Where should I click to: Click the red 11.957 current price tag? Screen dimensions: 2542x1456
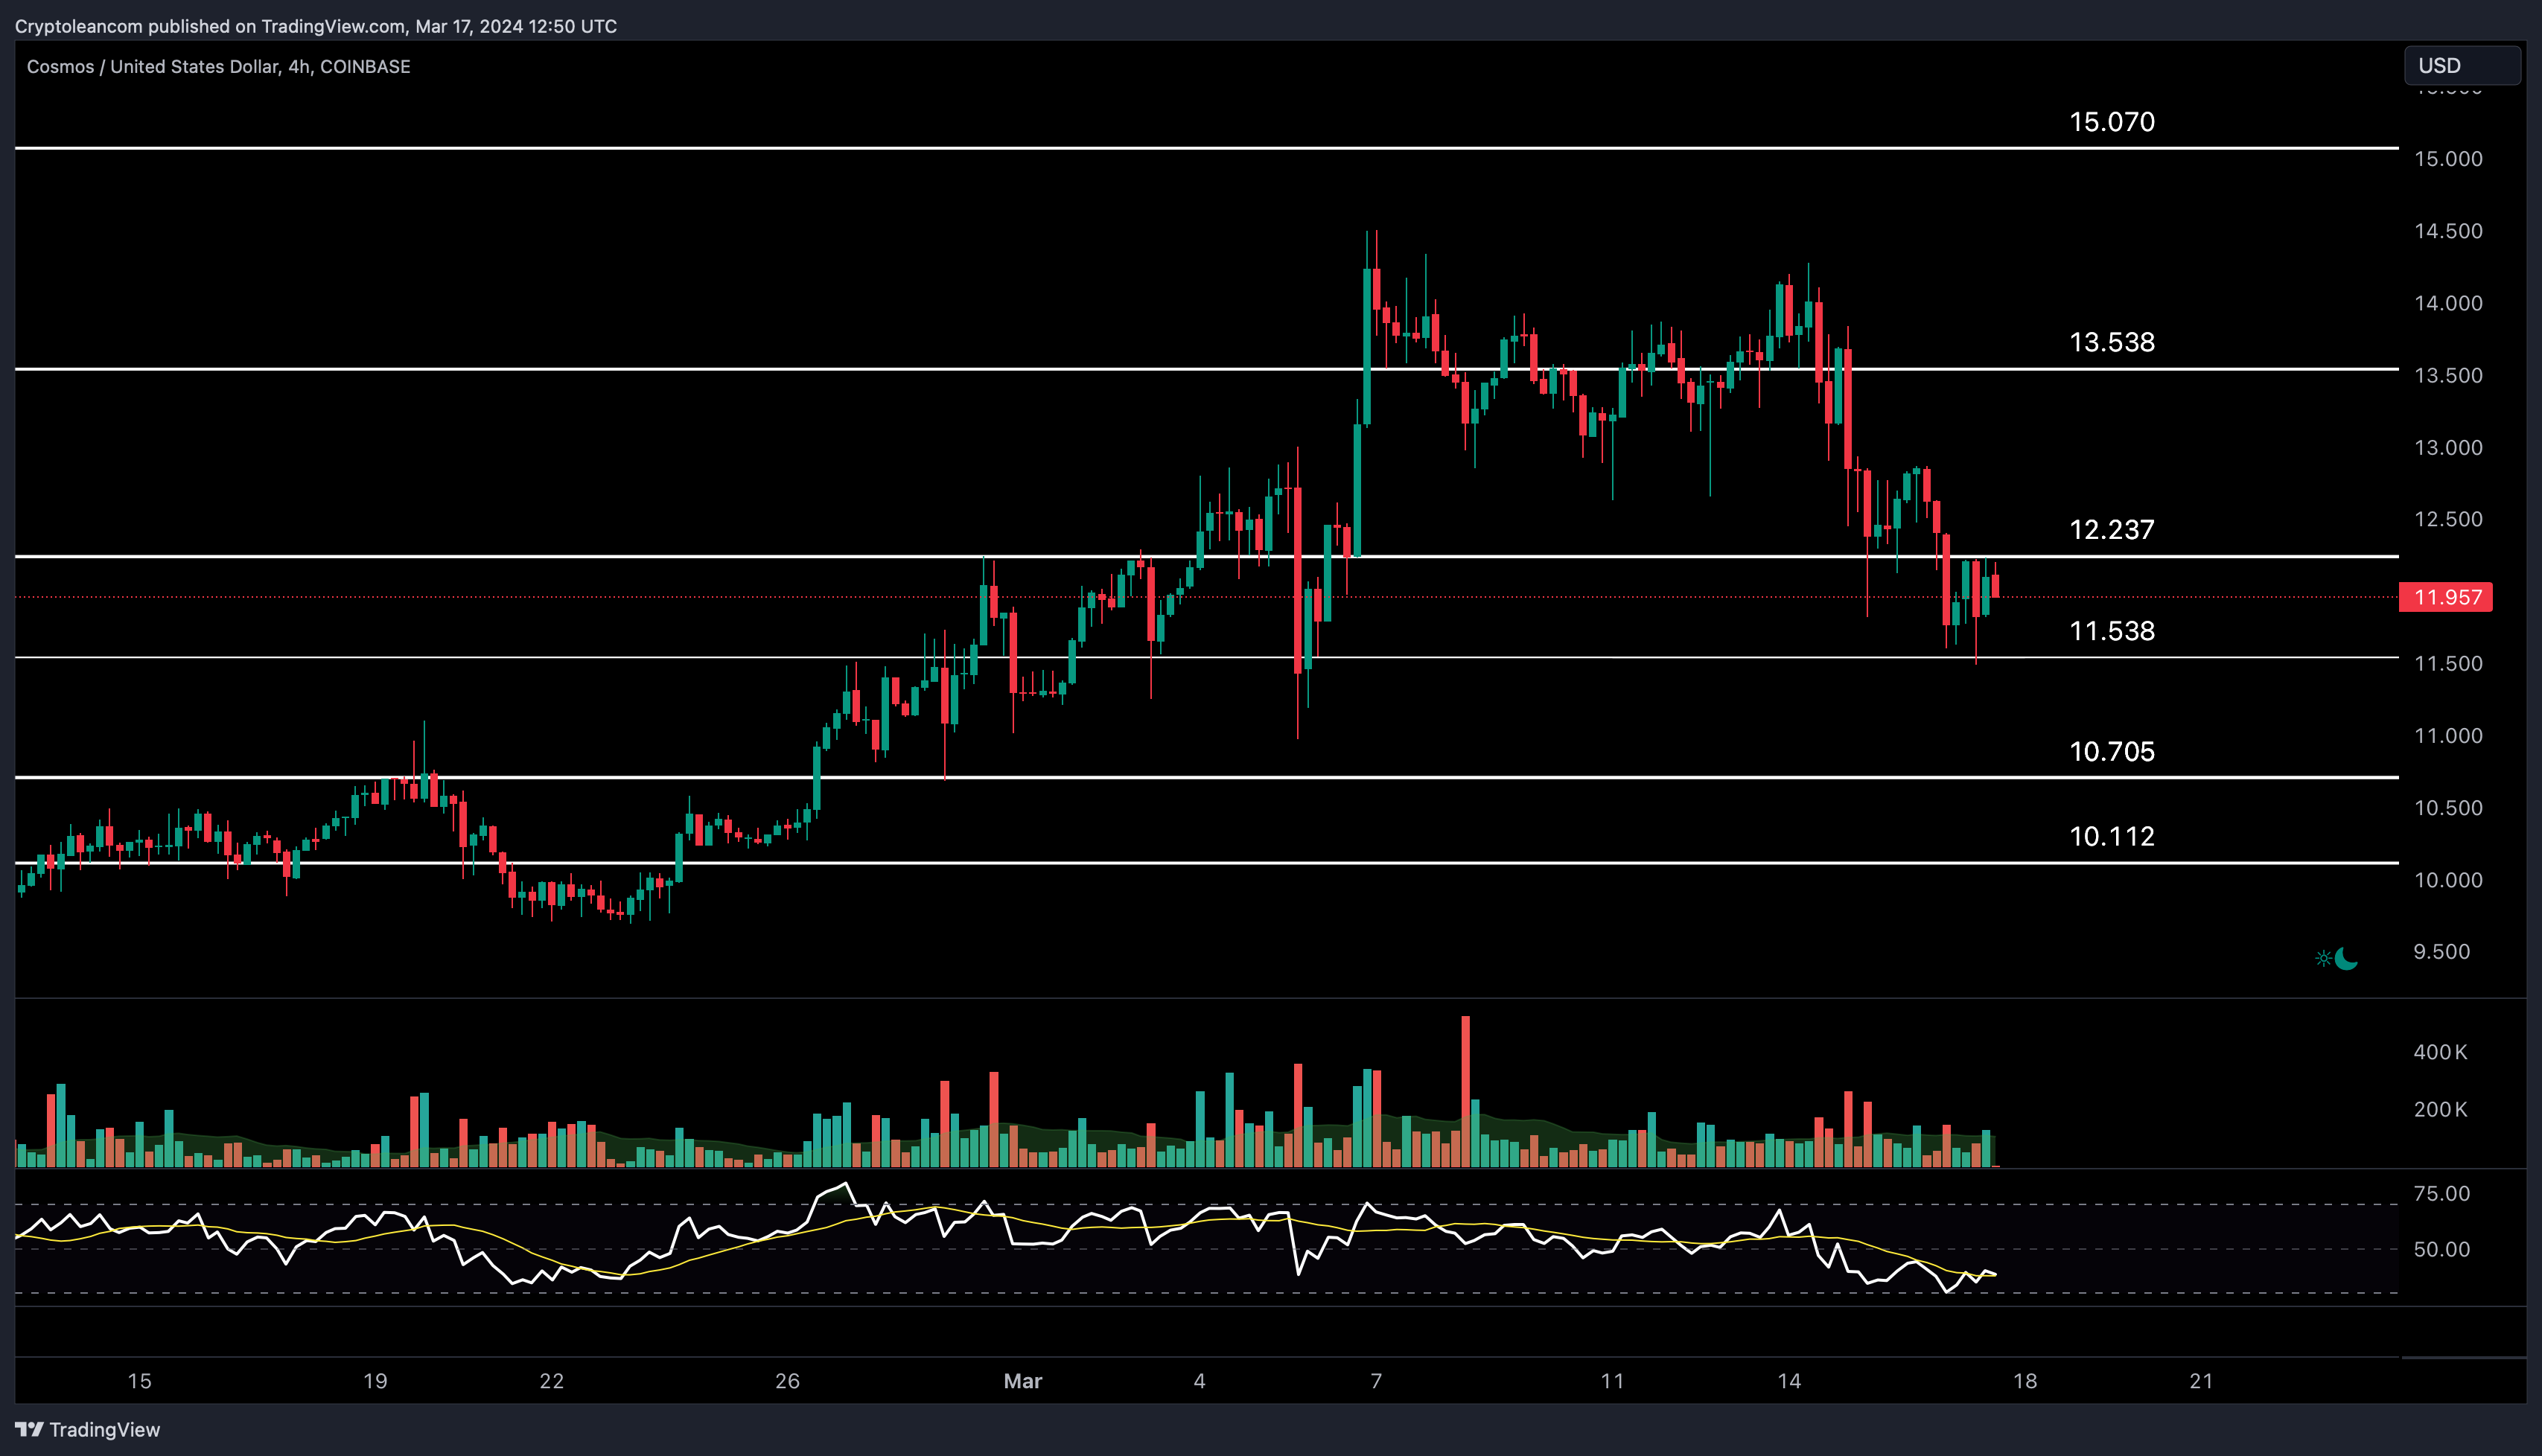[x=2446, y=597]
